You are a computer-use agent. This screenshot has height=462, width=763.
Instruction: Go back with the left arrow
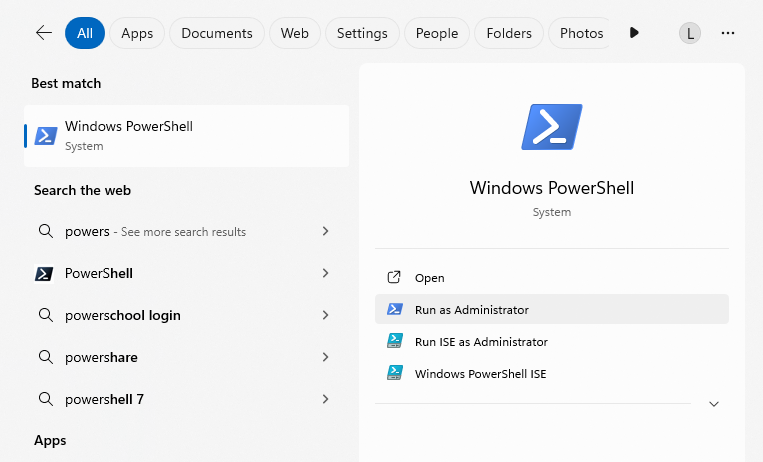coord(44,33)
